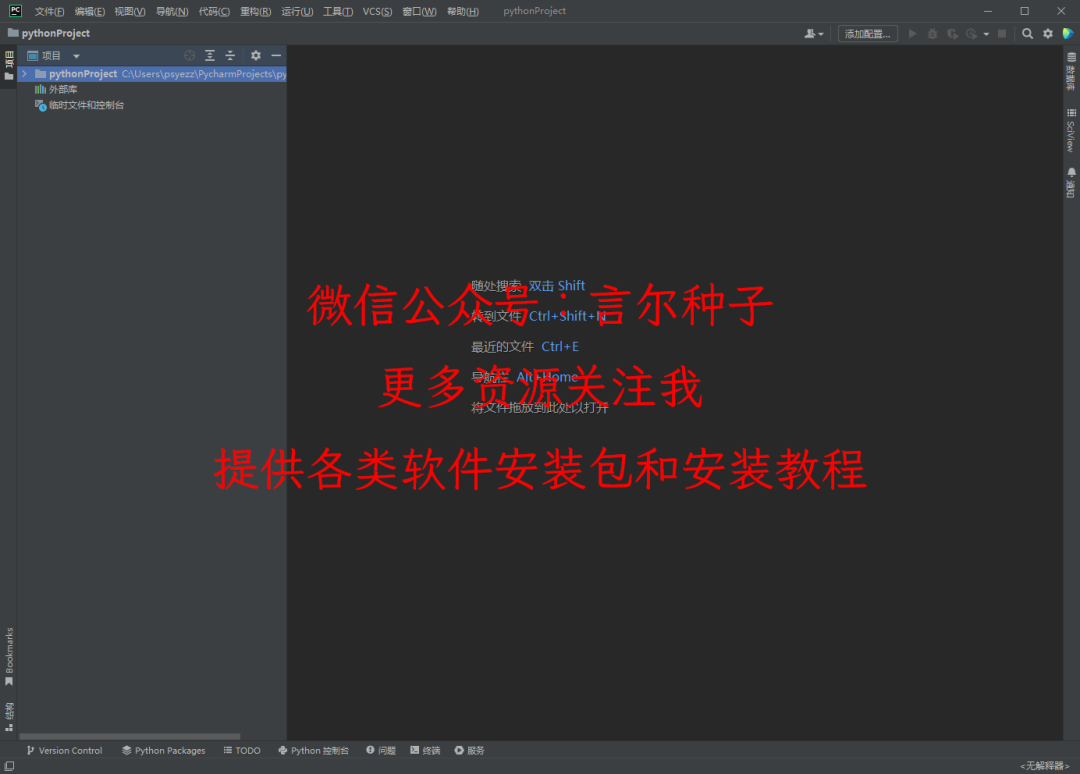Open the 项目 view dropdown arrow
The height and width of the screenshot is (774, 1080).
point(76,56)
